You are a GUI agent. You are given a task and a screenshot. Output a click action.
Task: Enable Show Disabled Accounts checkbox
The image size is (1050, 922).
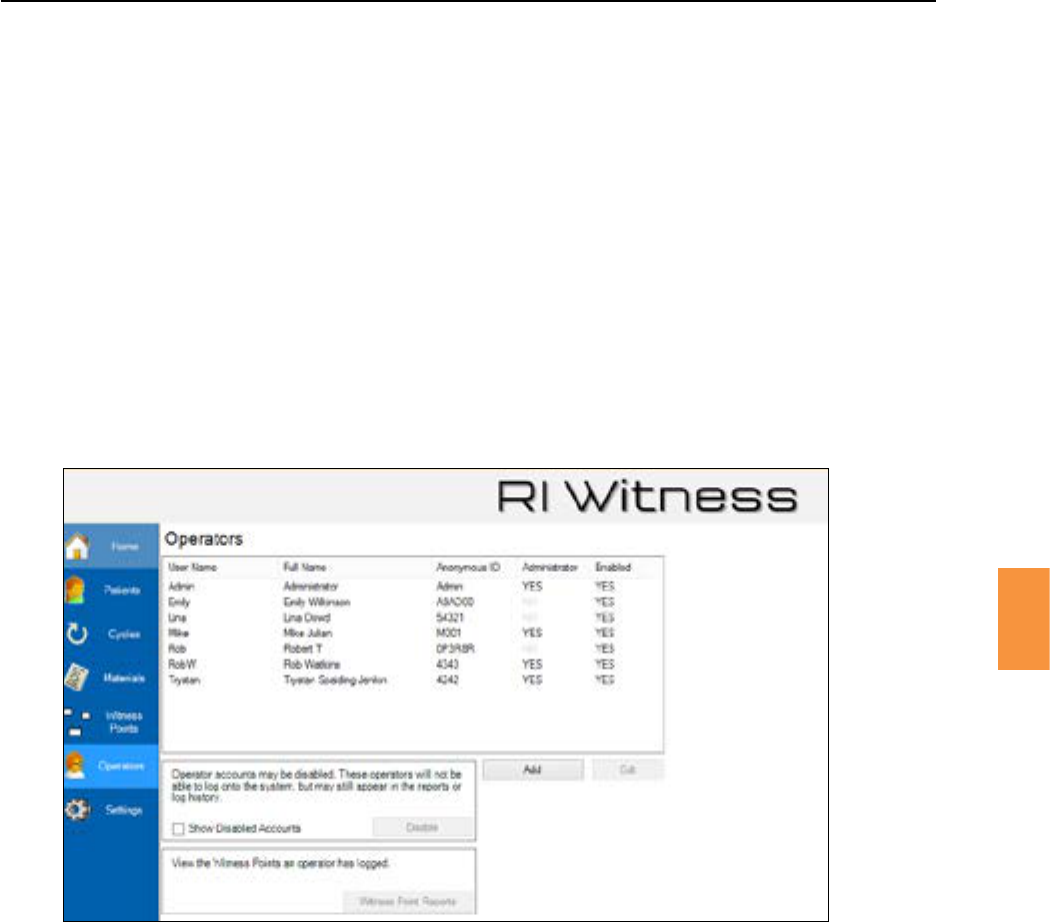(178, 829)
